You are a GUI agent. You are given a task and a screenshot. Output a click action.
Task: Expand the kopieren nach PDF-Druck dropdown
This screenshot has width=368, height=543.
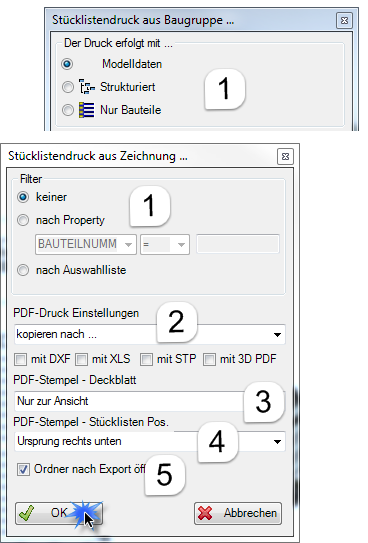click(150, 335)
